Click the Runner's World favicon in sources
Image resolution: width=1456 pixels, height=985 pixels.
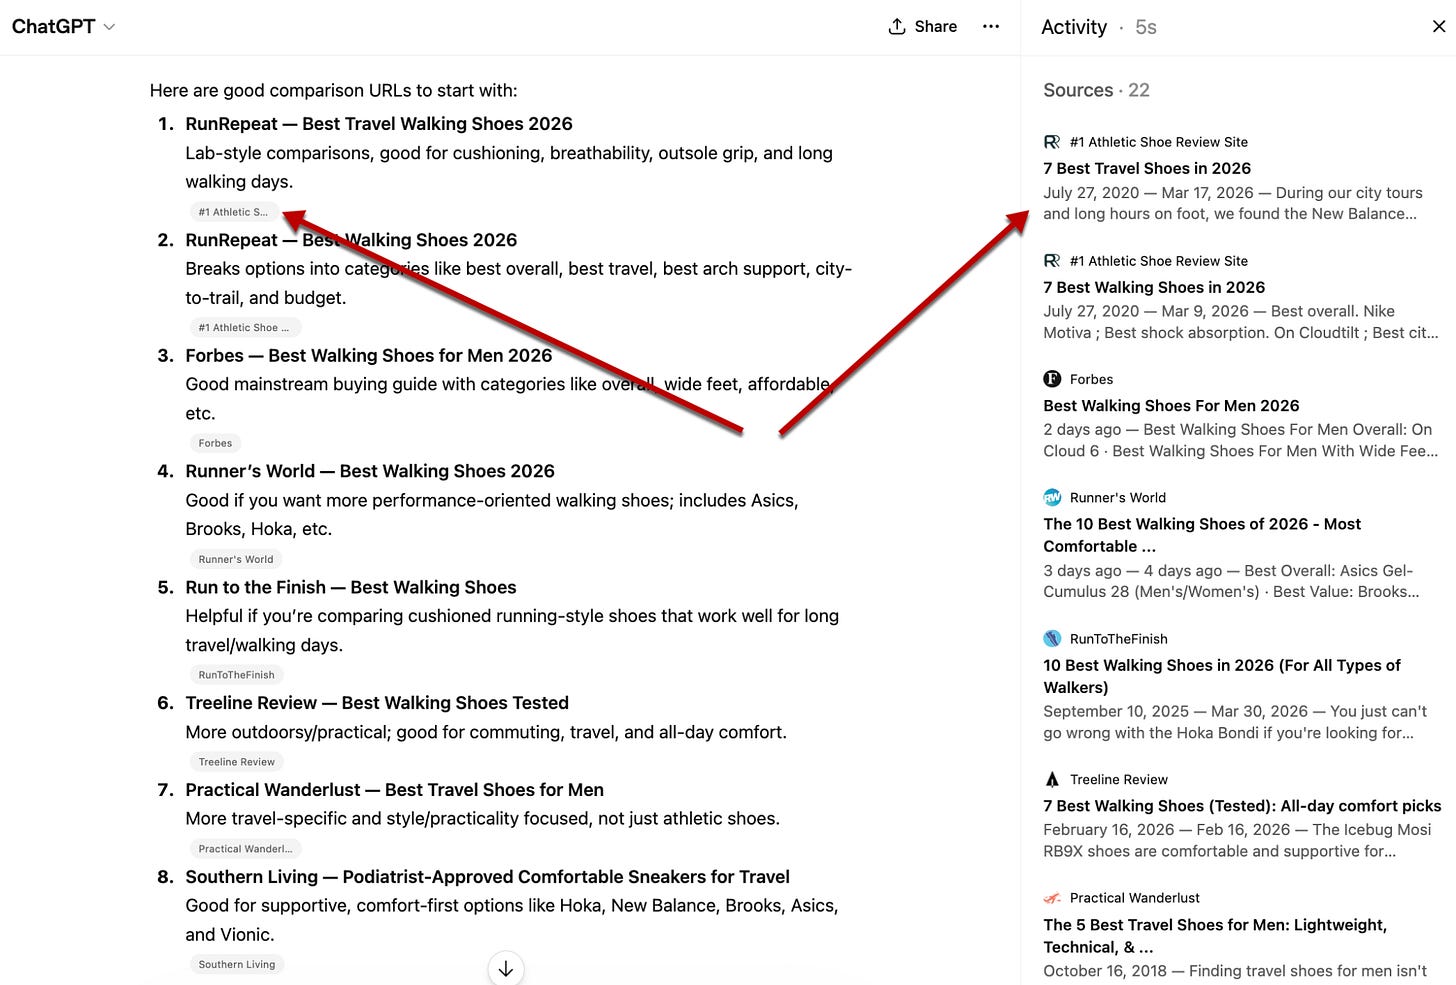[1052, 497]
